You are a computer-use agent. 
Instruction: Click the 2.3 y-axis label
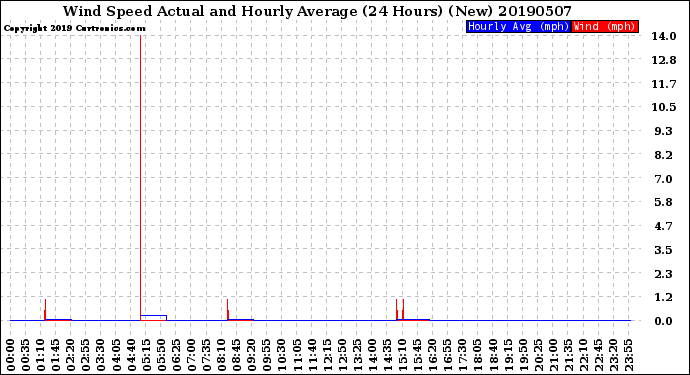pos(664,274)
